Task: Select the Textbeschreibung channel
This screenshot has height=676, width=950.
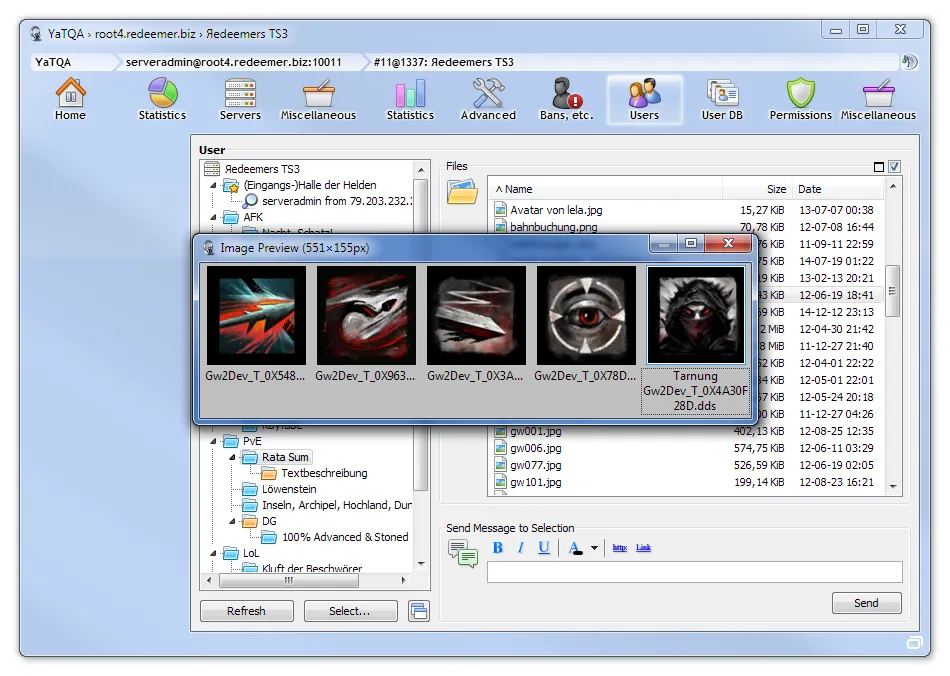Action: click(x=324, y=473)
